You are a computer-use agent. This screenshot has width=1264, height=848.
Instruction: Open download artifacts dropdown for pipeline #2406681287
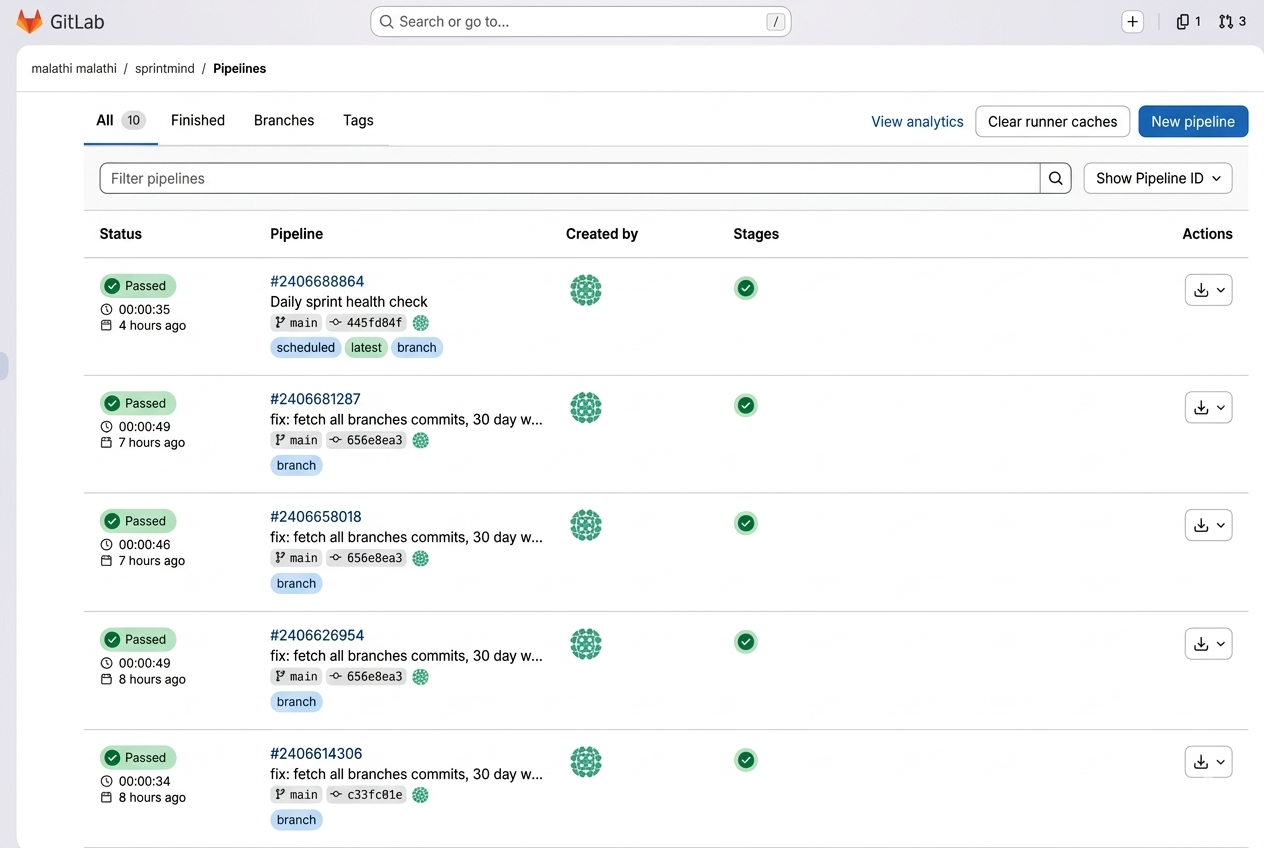coord(1208,407)
